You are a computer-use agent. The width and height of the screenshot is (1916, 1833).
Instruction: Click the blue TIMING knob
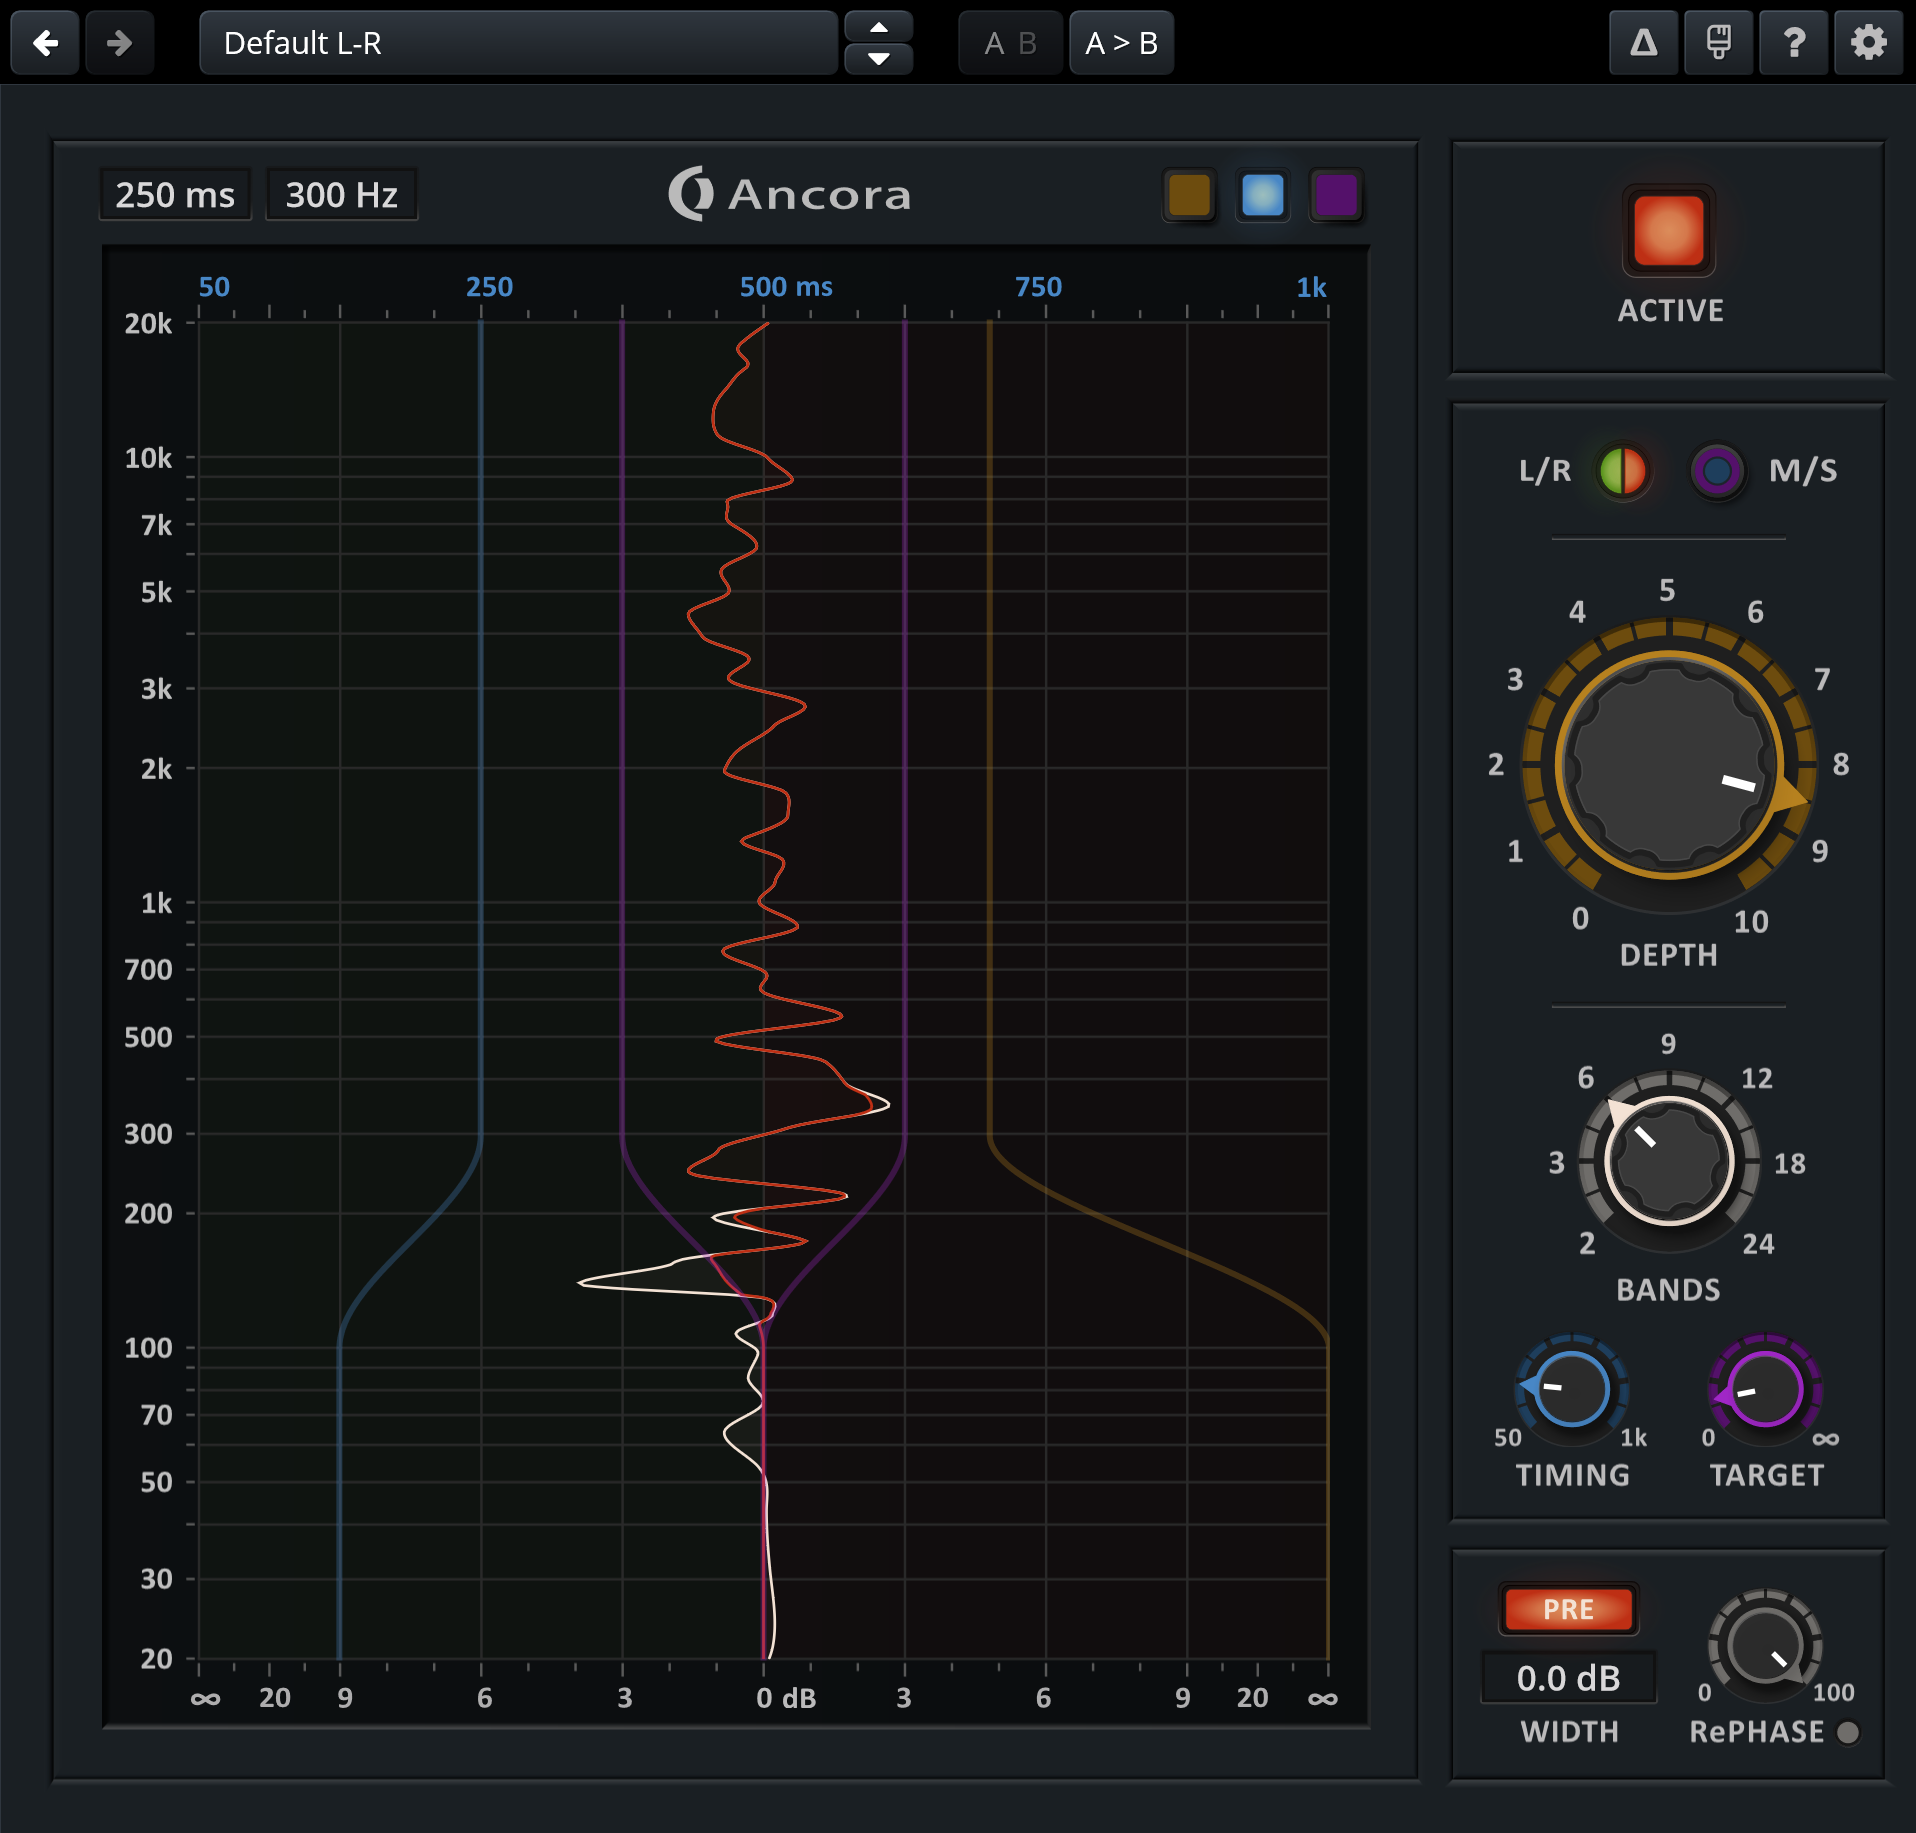click(1571, 1389)
